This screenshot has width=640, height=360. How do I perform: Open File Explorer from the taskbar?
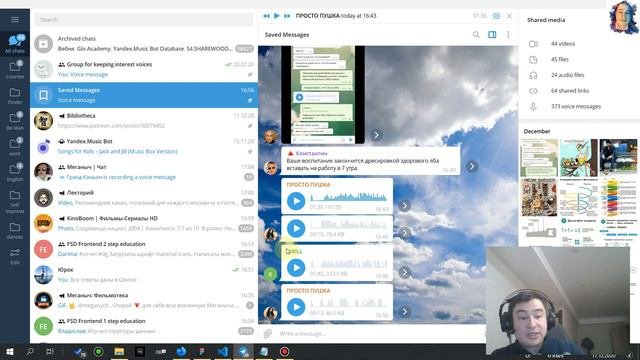[119, 351]
